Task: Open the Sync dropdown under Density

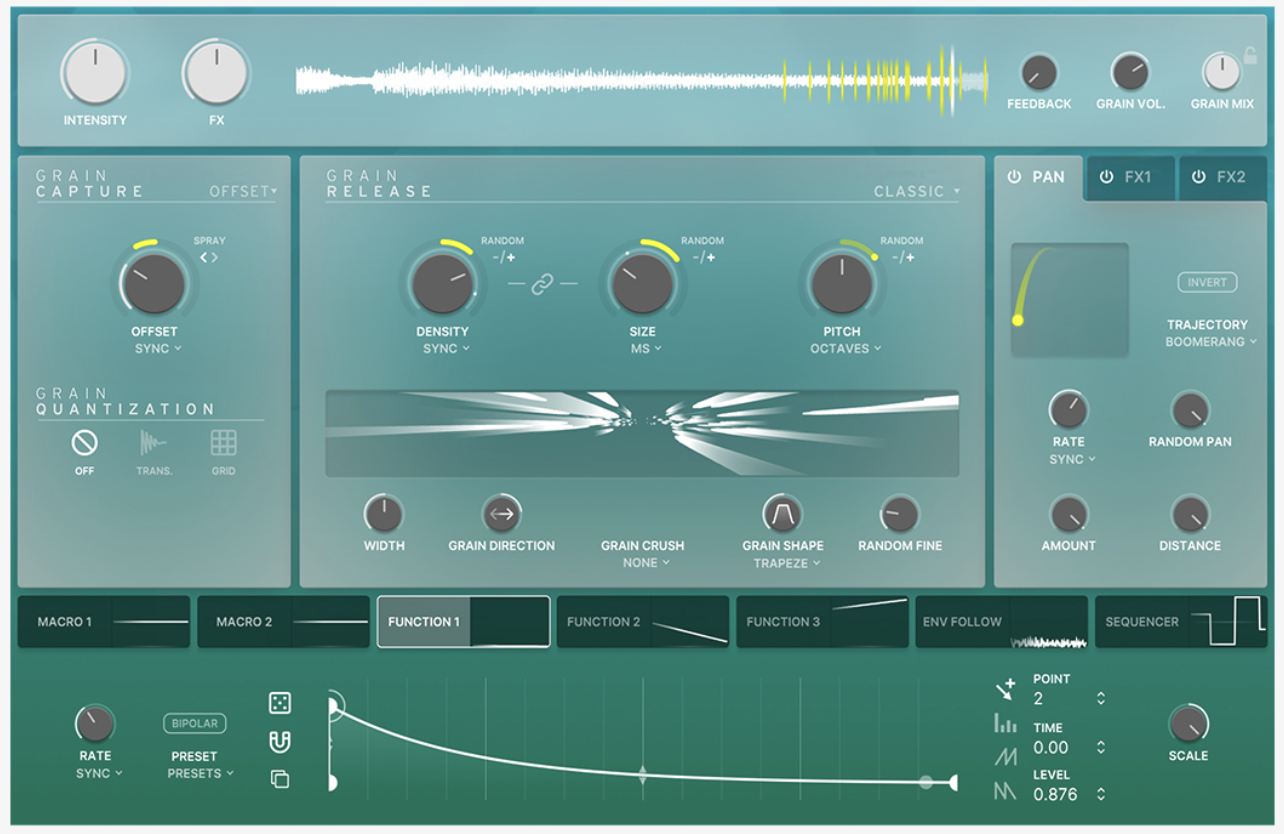Action: click(446, 349)
